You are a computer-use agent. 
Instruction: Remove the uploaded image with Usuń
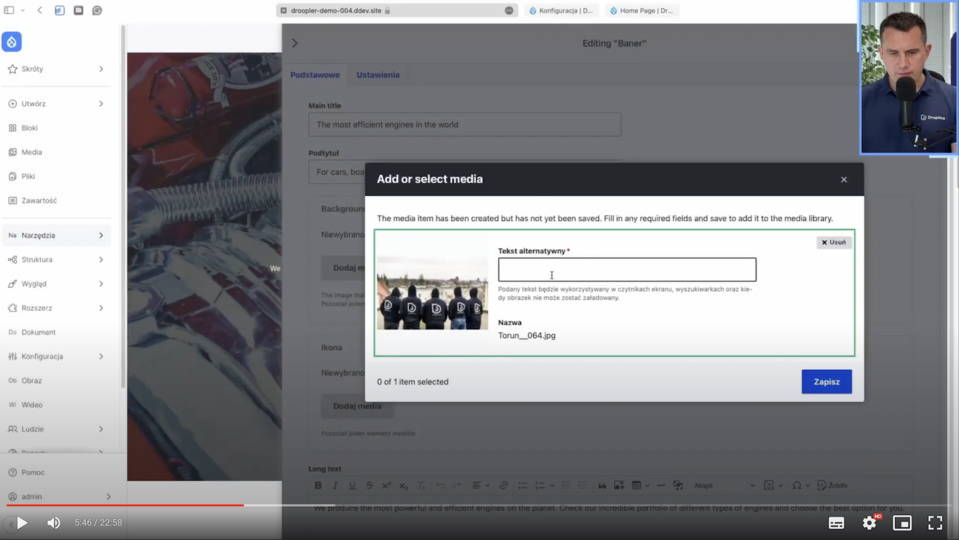click(x=834, y=242)
